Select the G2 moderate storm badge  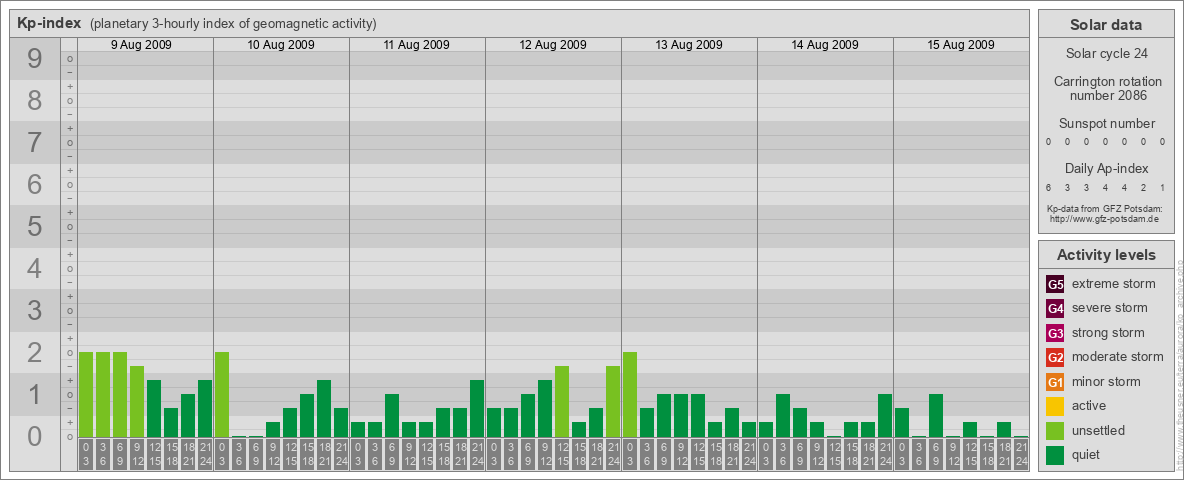1055,357
